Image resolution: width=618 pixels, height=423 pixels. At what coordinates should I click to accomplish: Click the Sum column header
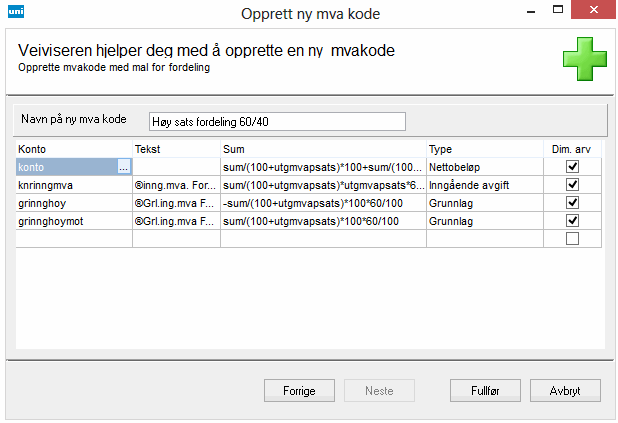[x=323, y=149]
